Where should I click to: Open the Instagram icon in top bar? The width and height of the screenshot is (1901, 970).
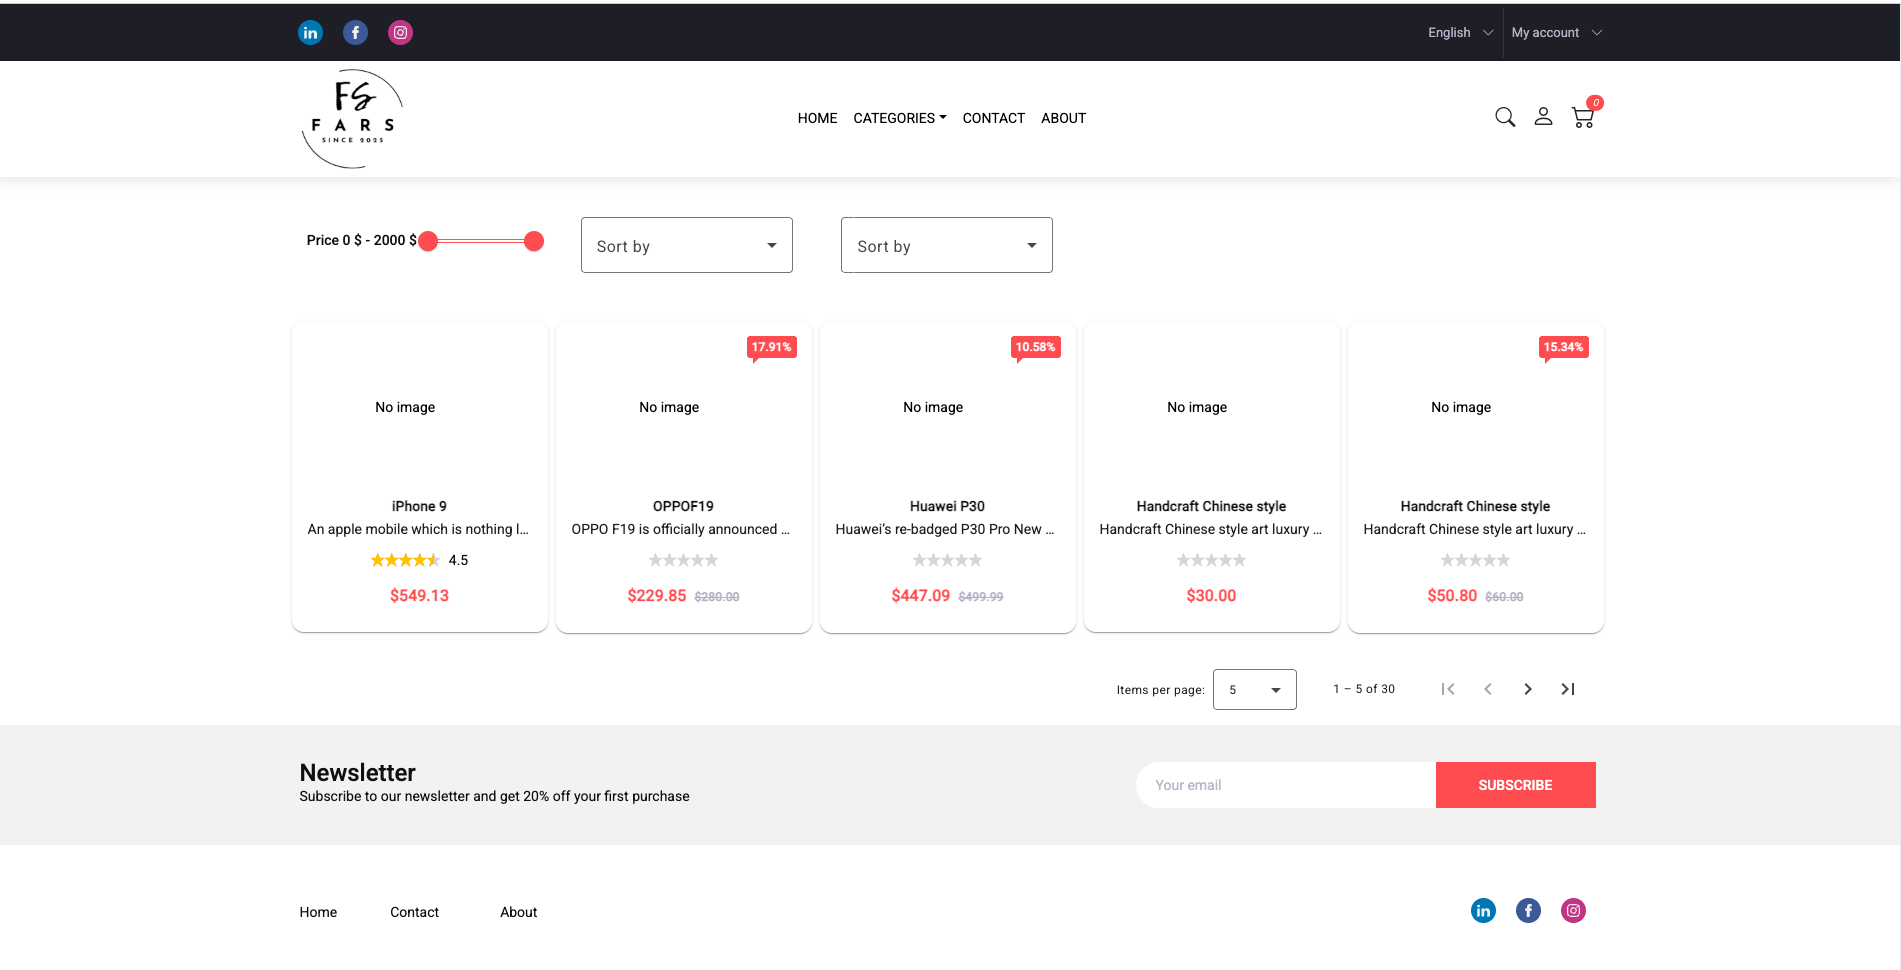tap(400, 33)
